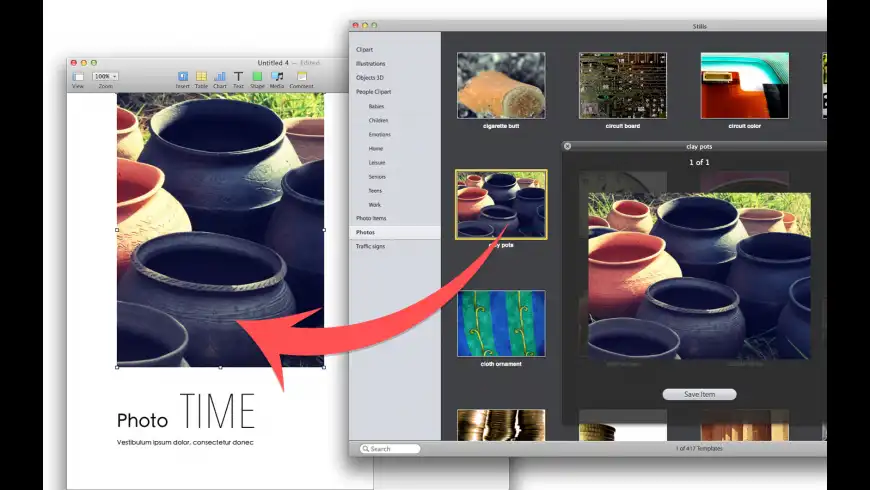Select Work subcategory
870x490 pixels.
(x=375, y=205)
